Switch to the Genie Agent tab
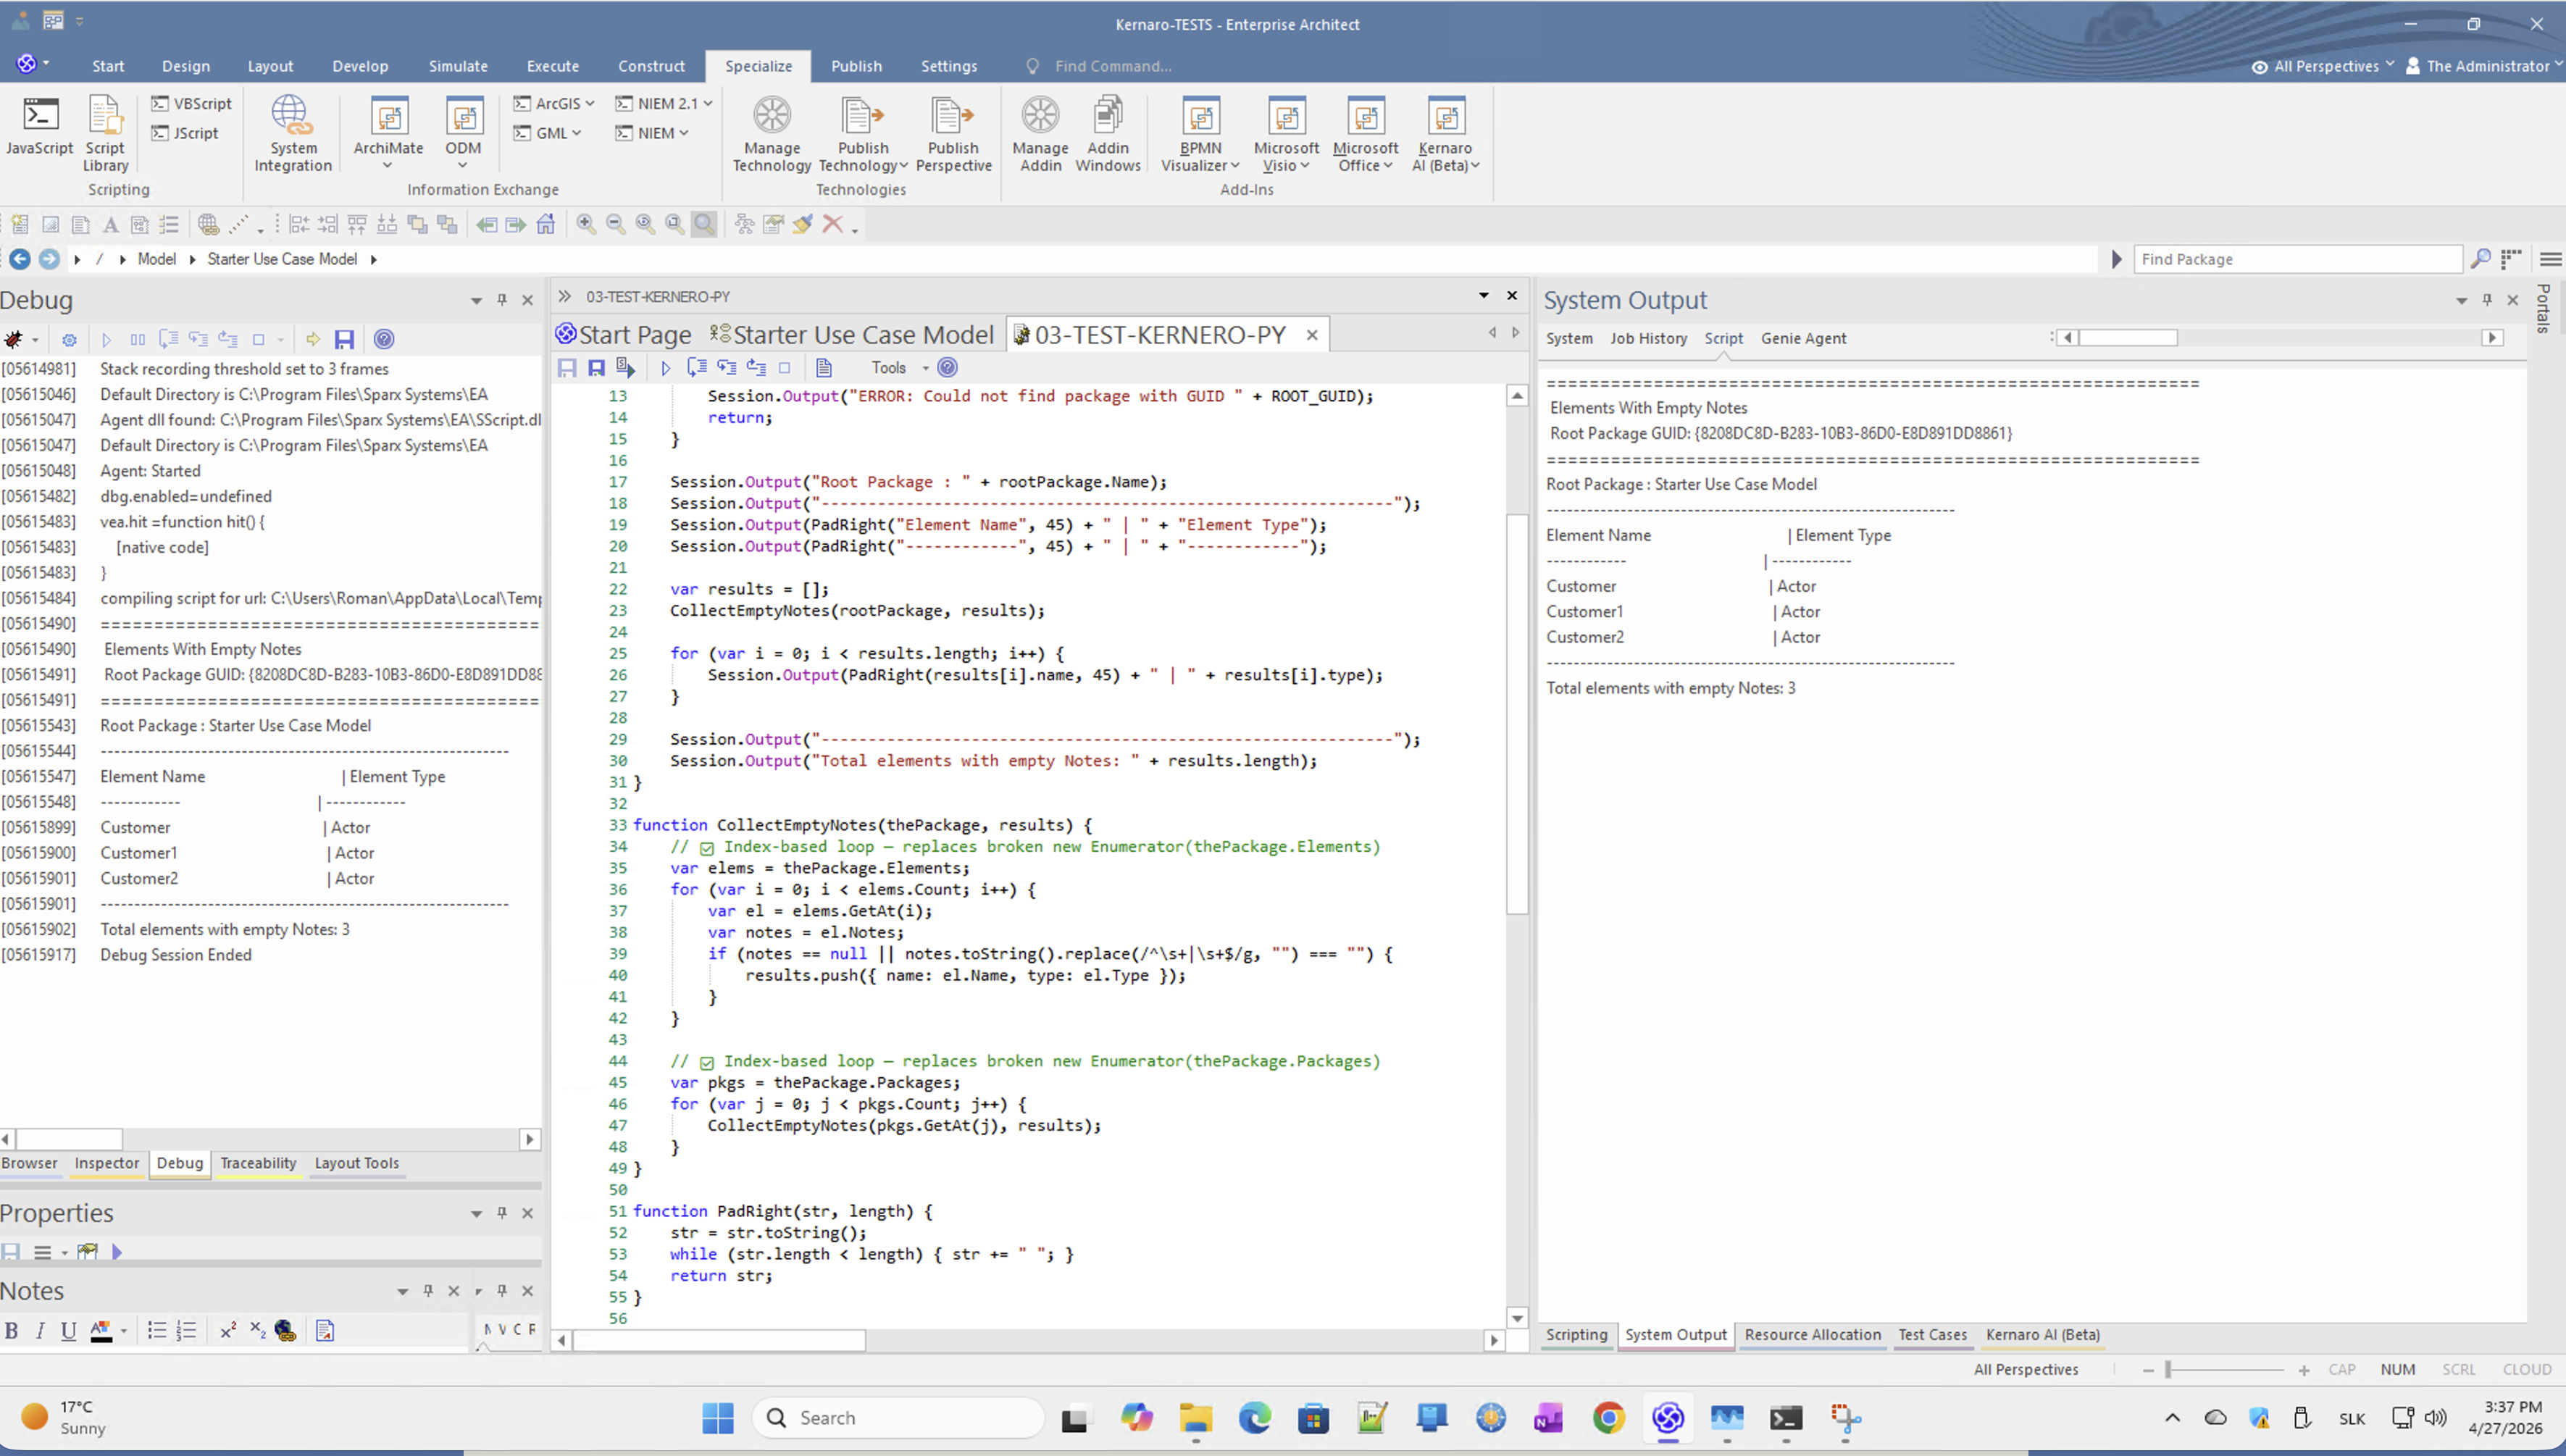The image size is (2566, 1456). (x=1803, y=339)
